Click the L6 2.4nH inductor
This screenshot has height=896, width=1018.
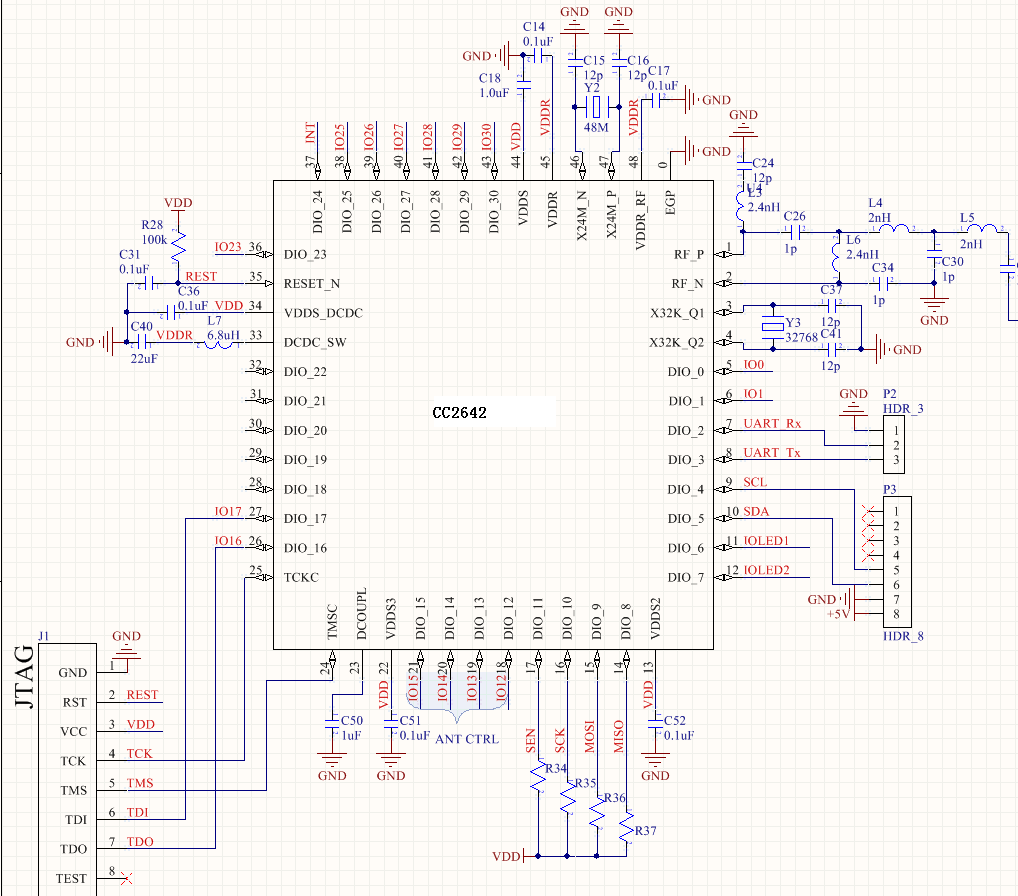pyautogui.click(x=836, y=254)
